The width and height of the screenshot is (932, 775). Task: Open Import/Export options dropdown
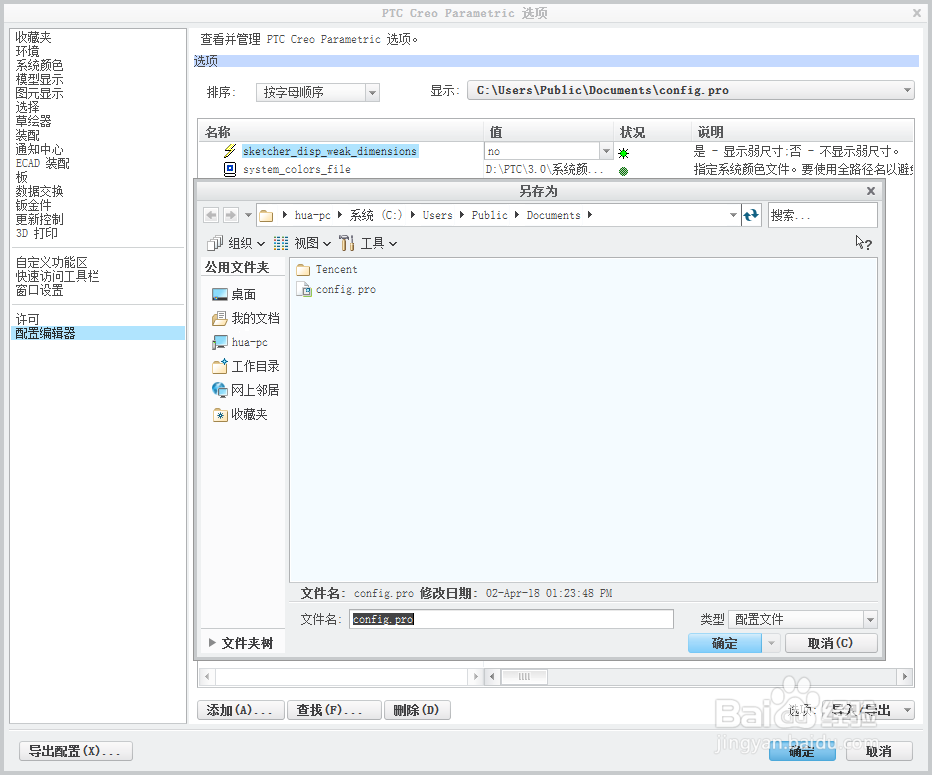(870, 710)
